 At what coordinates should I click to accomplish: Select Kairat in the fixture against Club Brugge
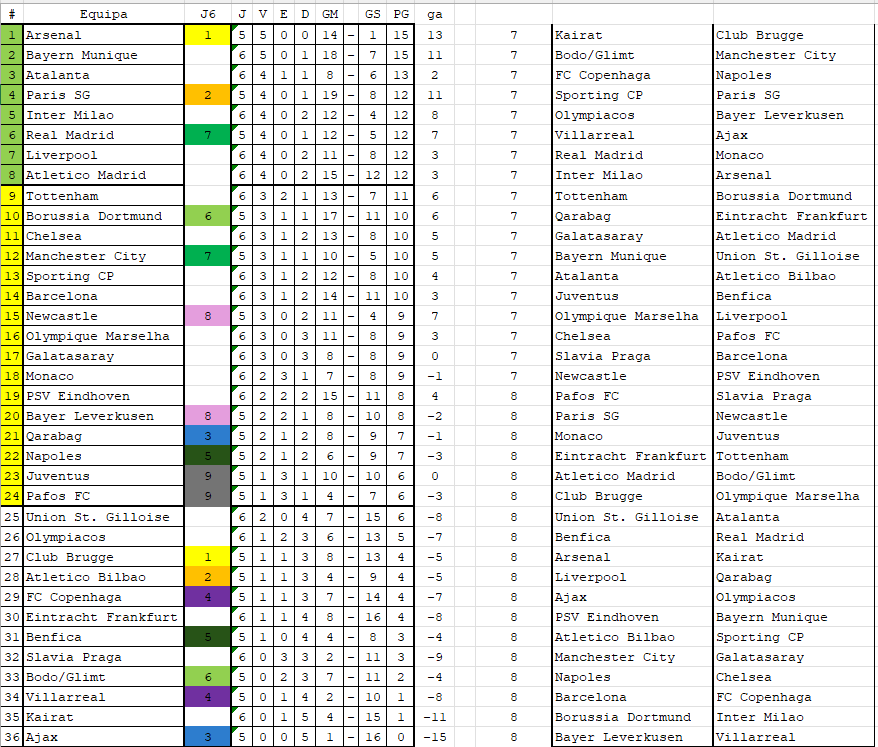click(x=578, y=35)
